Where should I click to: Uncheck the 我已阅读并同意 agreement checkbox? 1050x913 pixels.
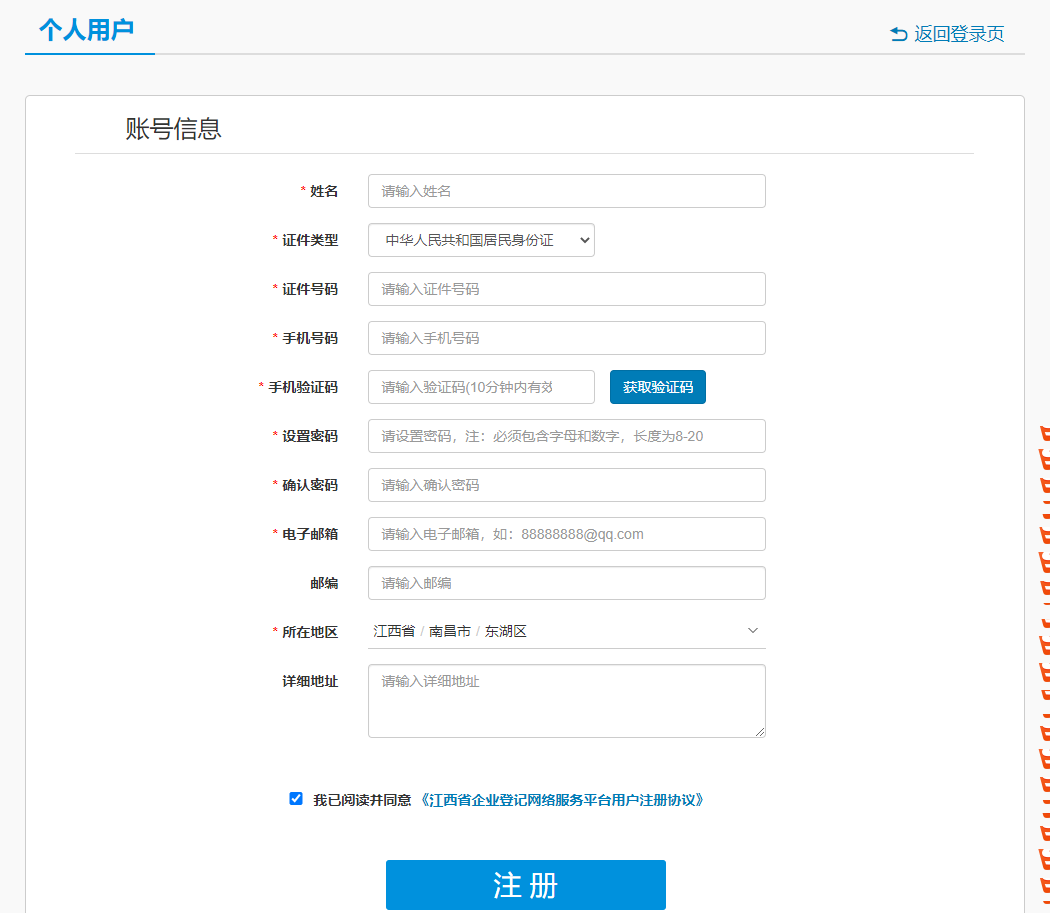(296, 798)
